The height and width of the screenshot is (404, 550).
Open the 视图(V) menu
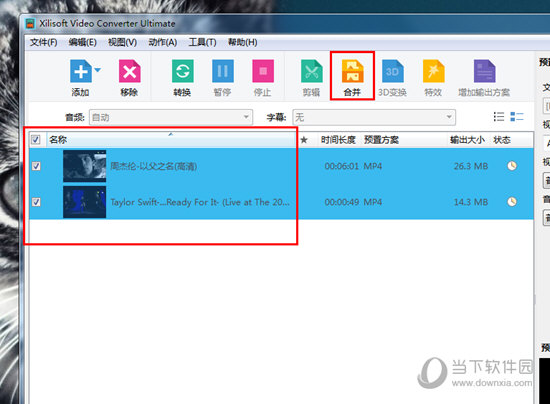point(122,42)
